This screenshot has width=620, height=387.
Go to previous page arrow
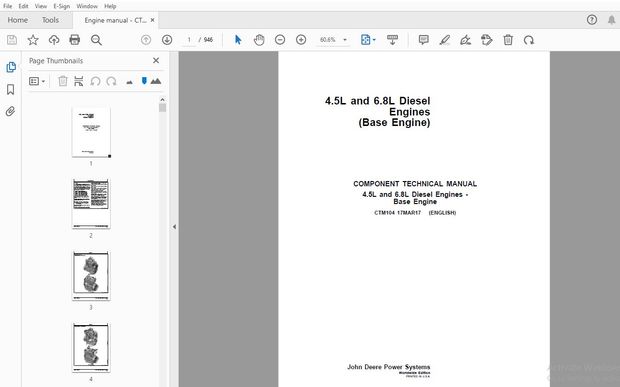[x=146, y=40]
